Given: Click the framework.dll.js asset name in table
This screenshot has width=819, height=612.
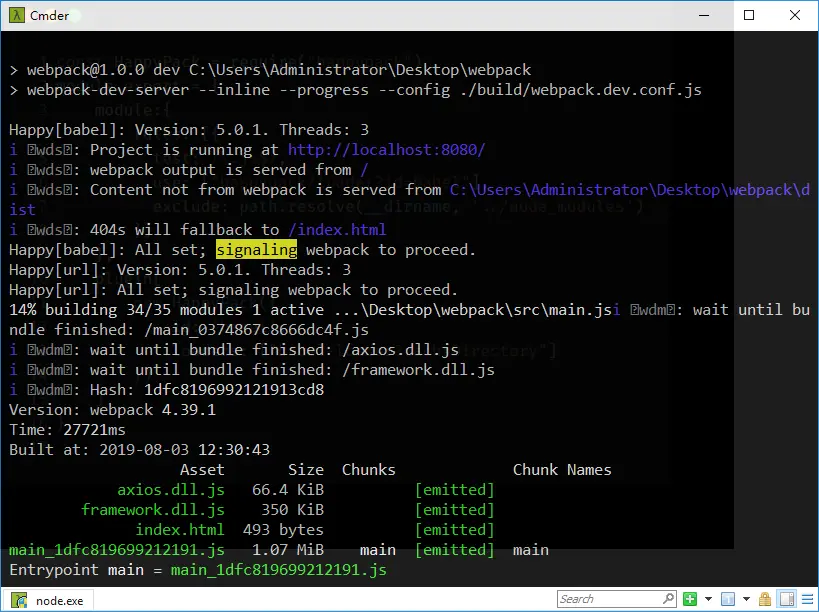Looking at the screenshot, I should click(153, 510).
